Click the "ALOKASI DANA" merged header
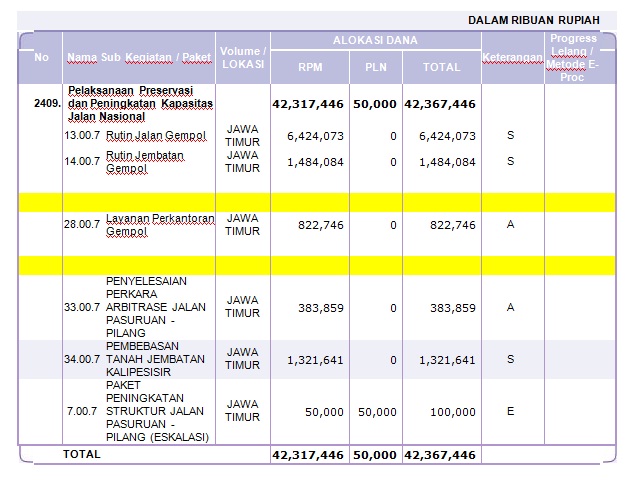640x482 pixels. [x=375, y=41]
